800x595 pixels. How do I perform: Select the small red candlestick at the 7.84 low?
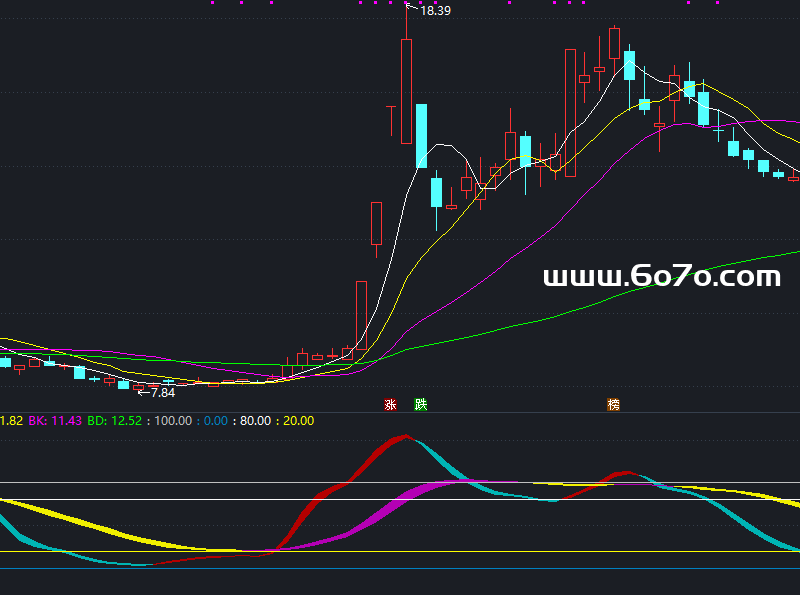pyautogui.click(x=138, y=388)
